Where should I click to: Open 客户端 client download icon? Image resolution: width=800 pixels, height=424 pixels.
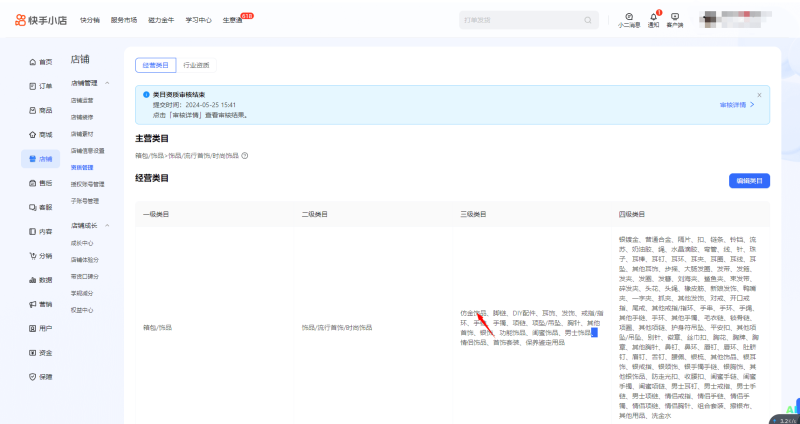click(675, 17)
